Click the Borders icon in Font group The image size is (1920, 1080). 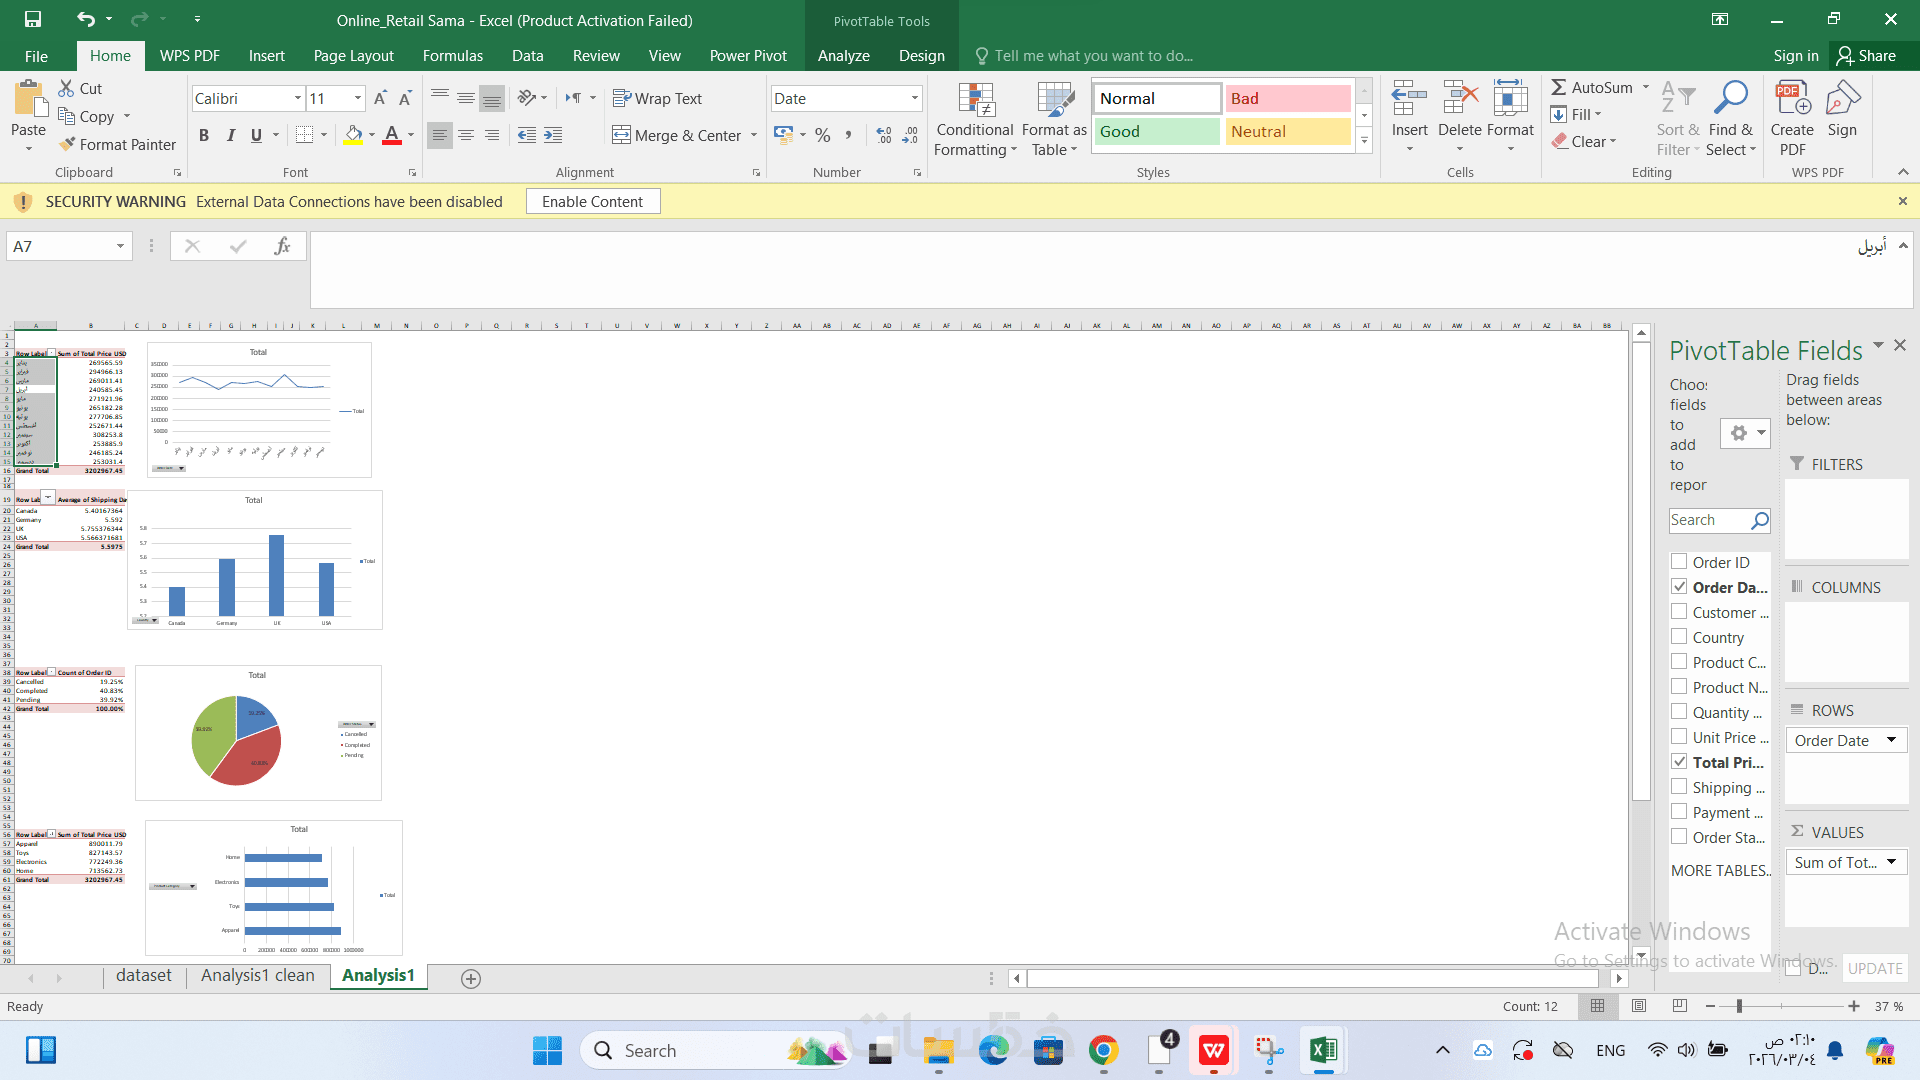coord(305,135)
